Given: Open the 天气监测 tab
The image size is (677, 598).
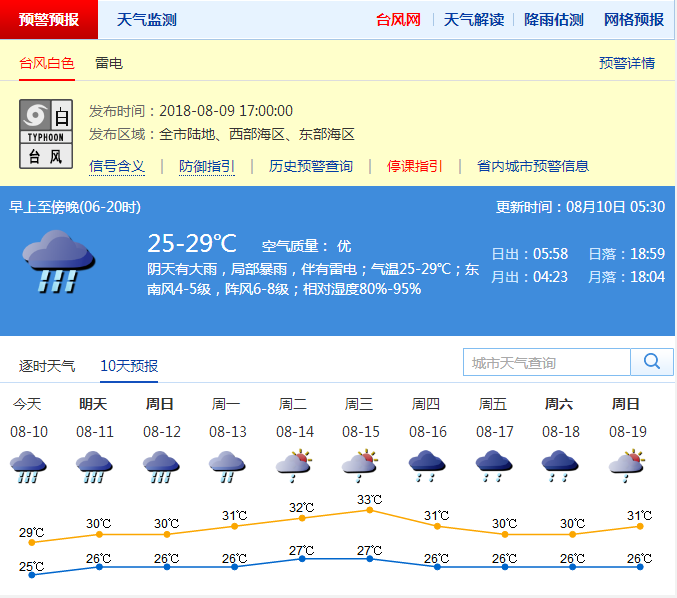Looking at the screenshot, I should click(146, 20).
